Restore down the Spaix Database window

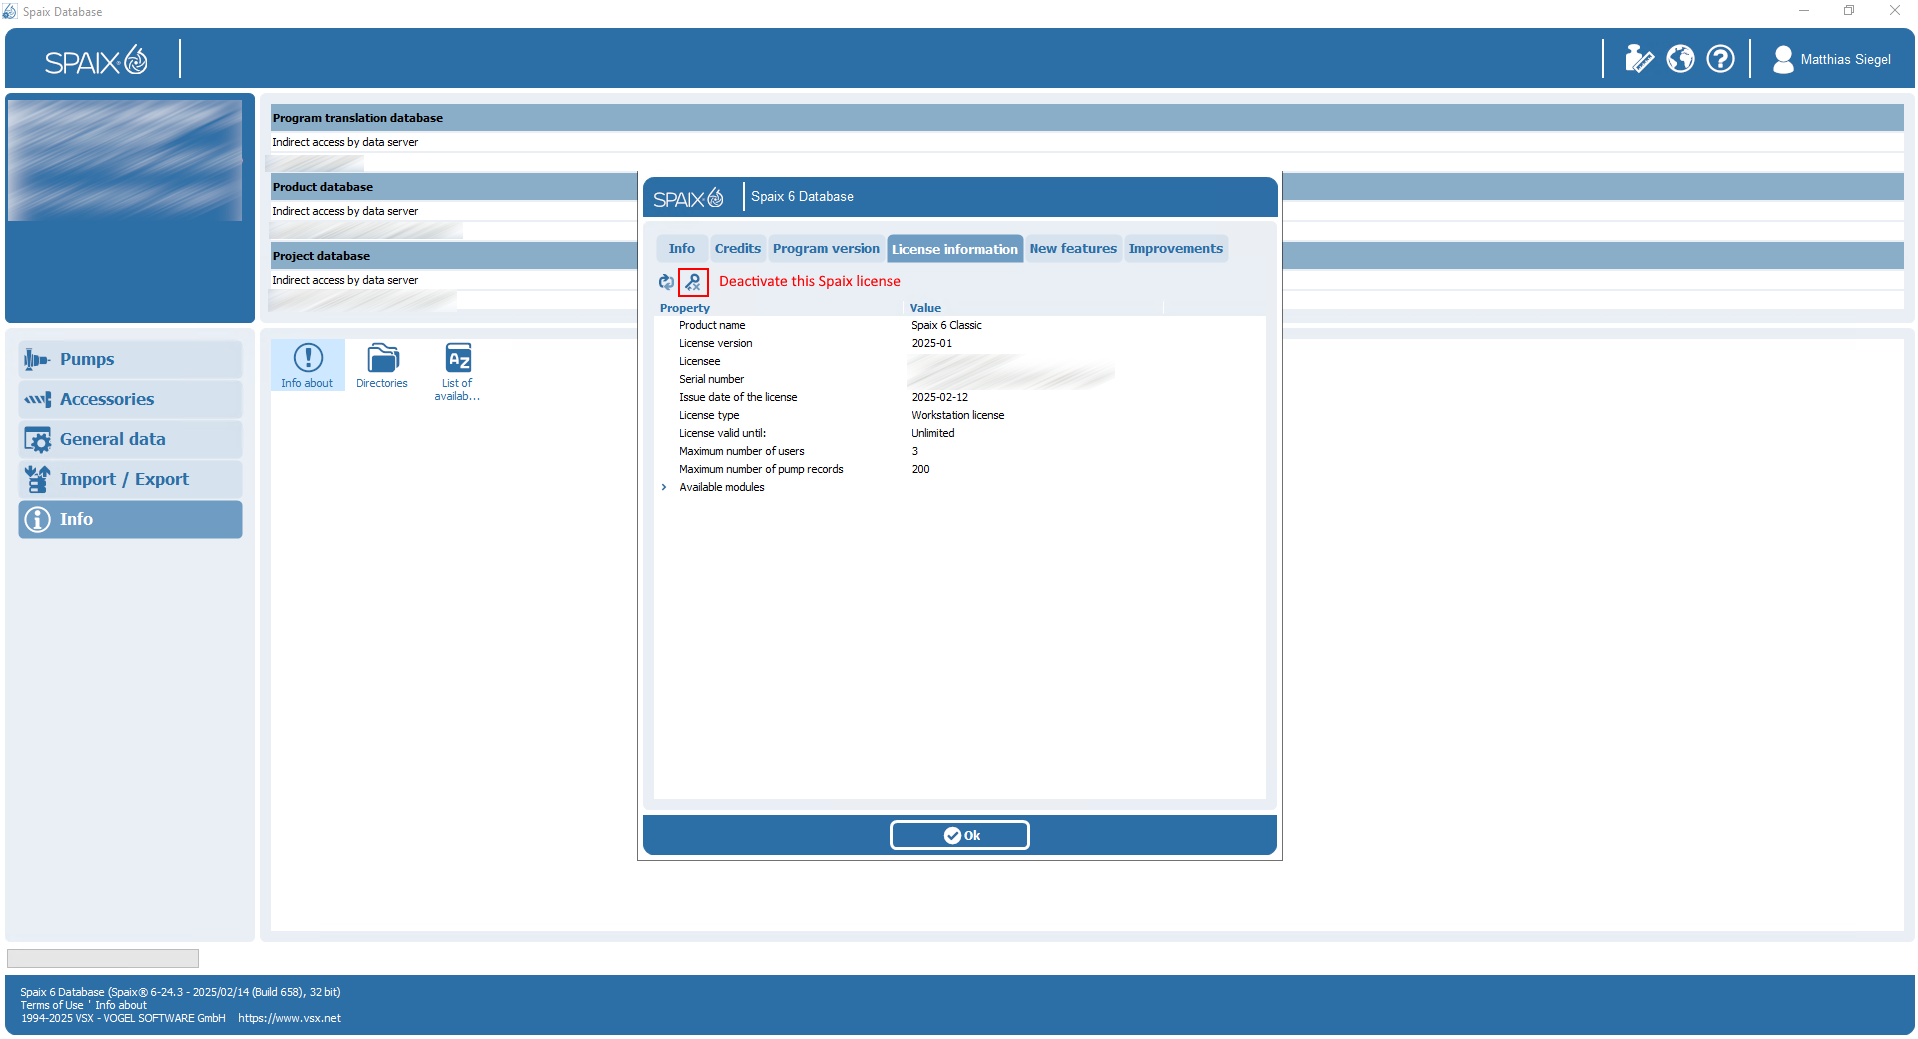point(1849,11)
